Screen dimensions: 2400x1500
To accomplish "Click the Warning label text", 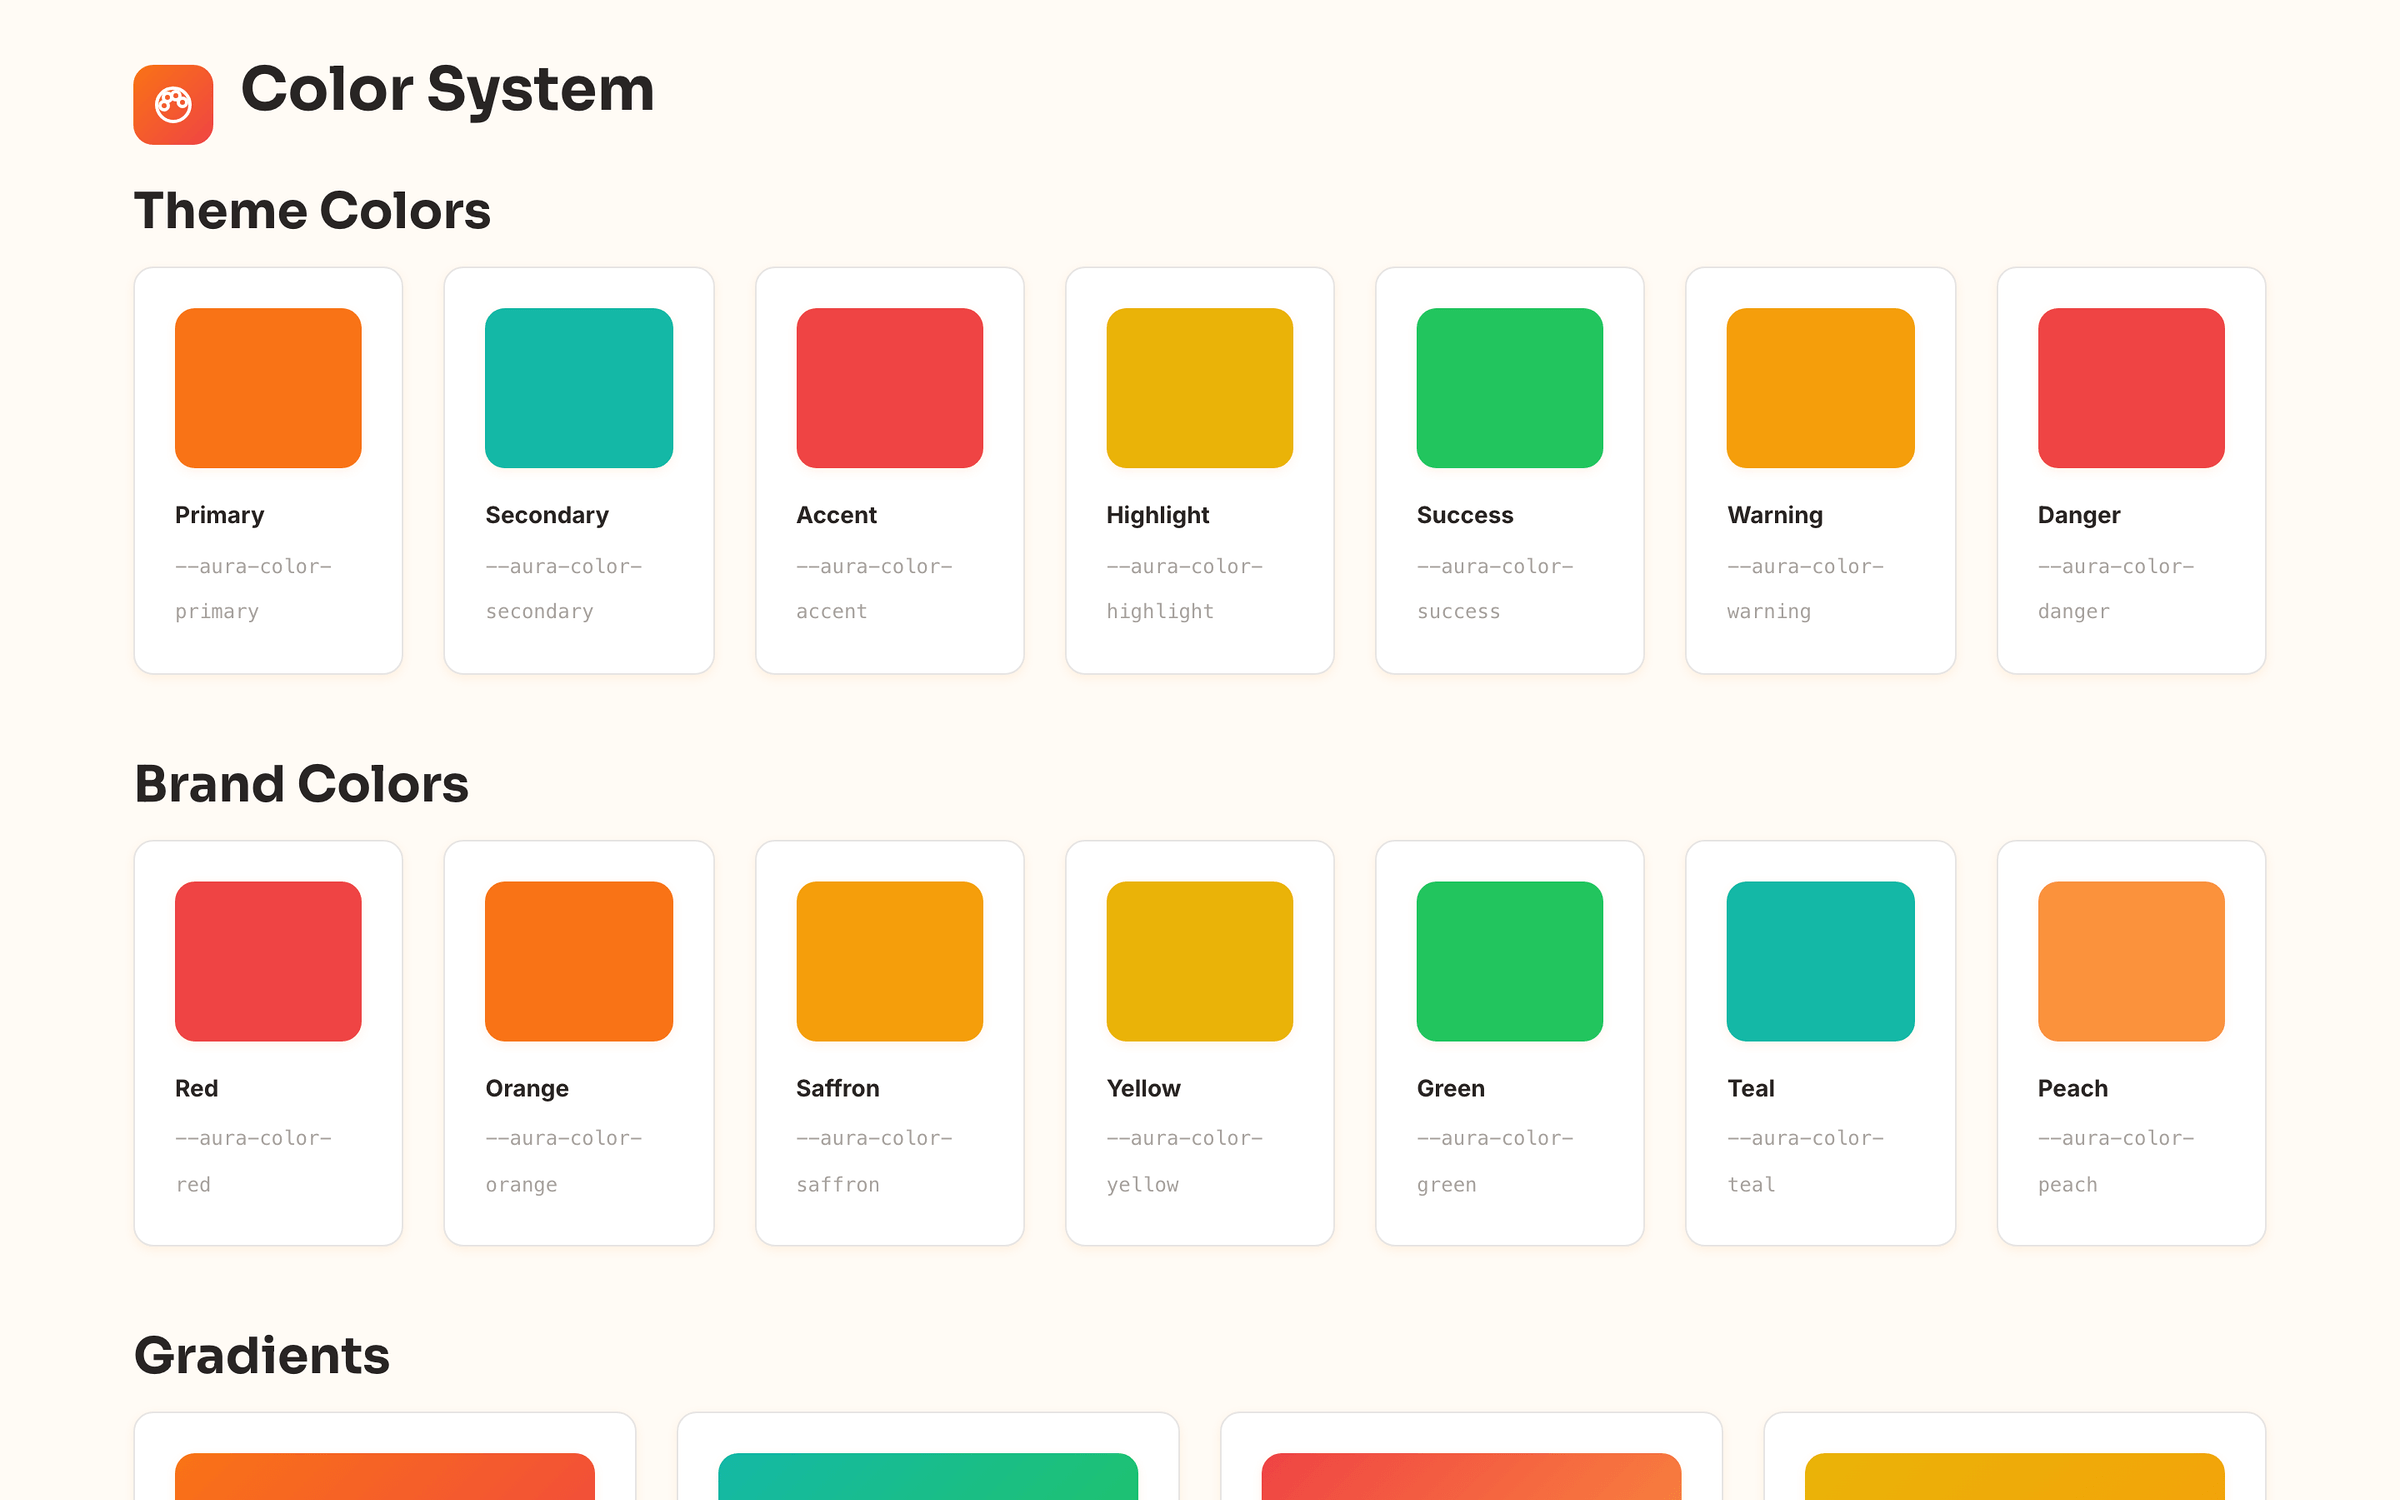I will click(1775, 515).
